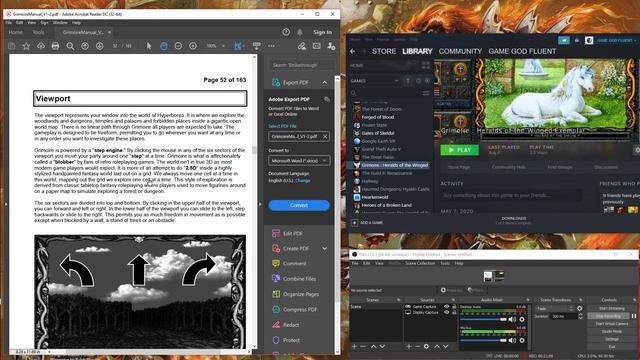Pause recording with OBS pause icon
This screenshot has height=360, width=640.
[x=634, y=316]
